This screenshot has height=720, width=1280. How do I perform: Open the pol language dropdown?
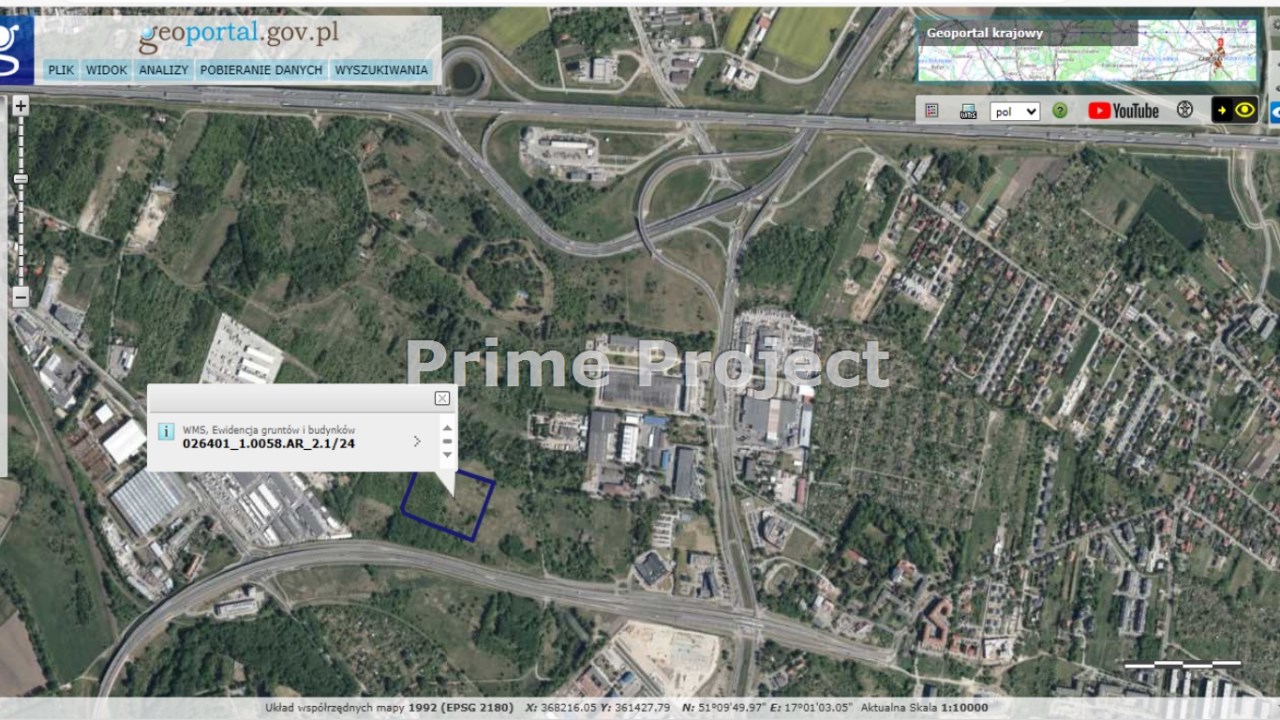pos(1014,111)
